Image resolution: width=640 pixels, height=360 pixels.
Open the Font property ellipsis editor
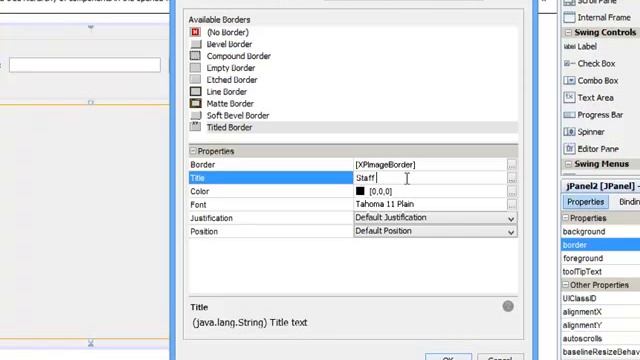coord(512,204)
